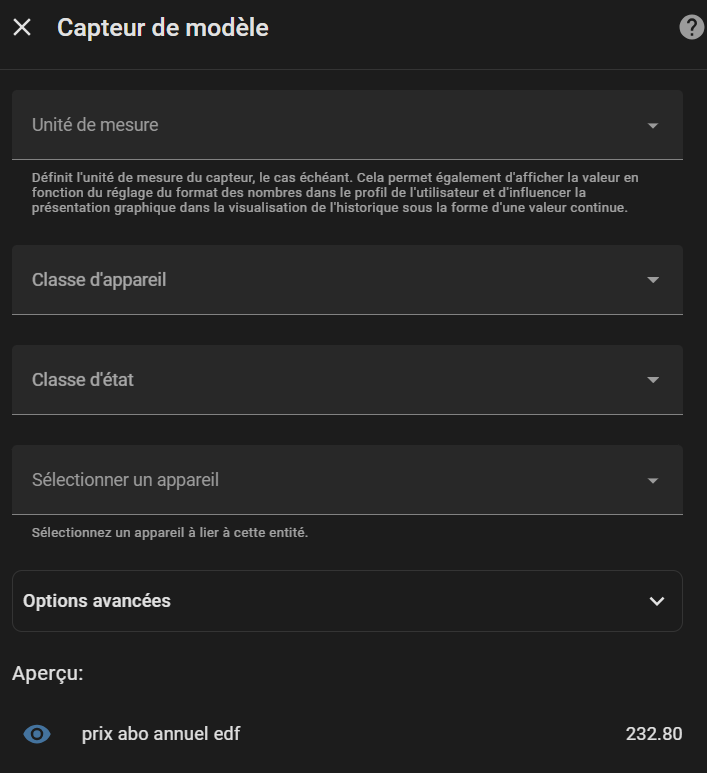Open the Unité de mesure dropdown arrow
The width and height of the screenshot is (707, 773).
pyautogui.click(x=653, y=126)
